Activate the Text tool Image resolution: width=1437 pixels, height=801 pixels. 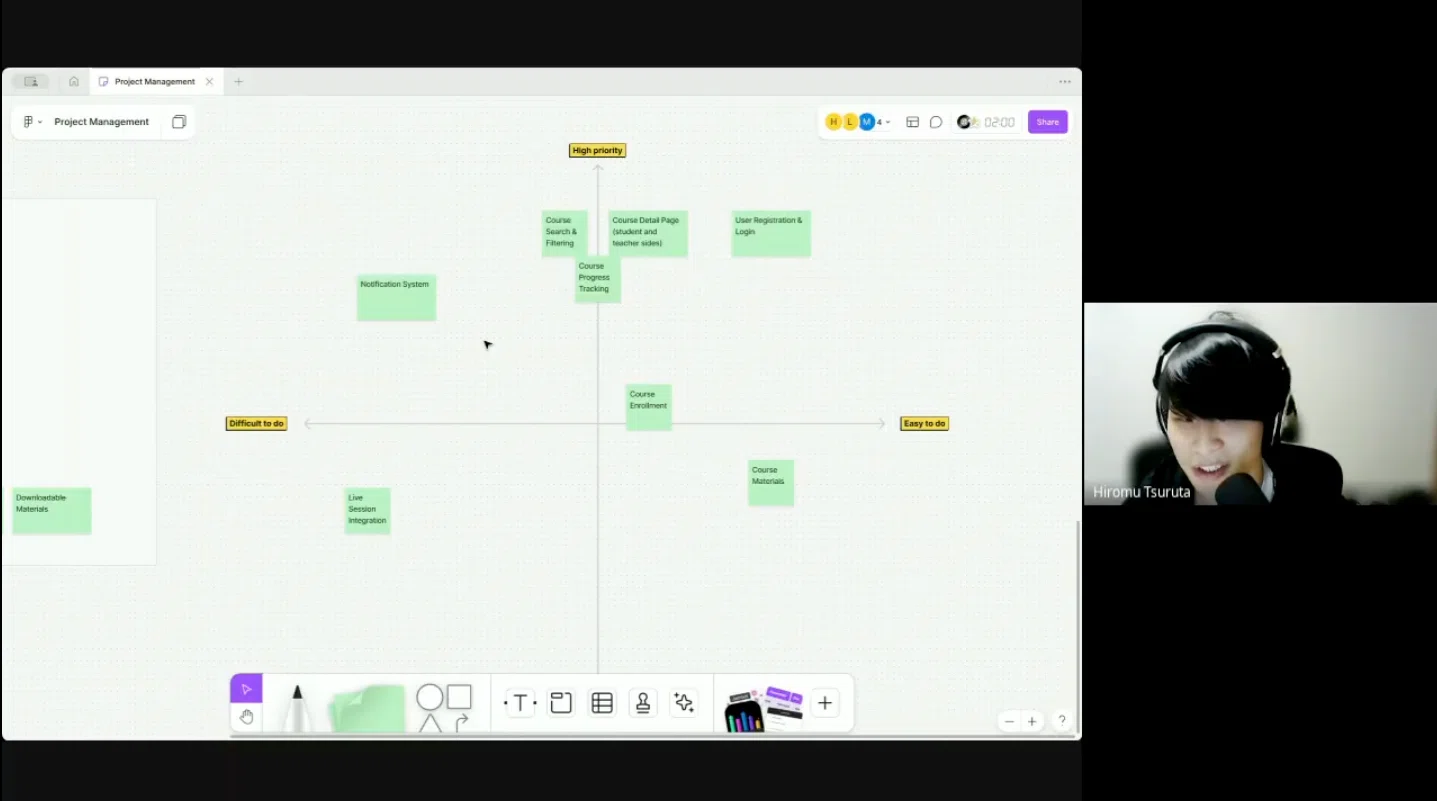click(520, 703)
